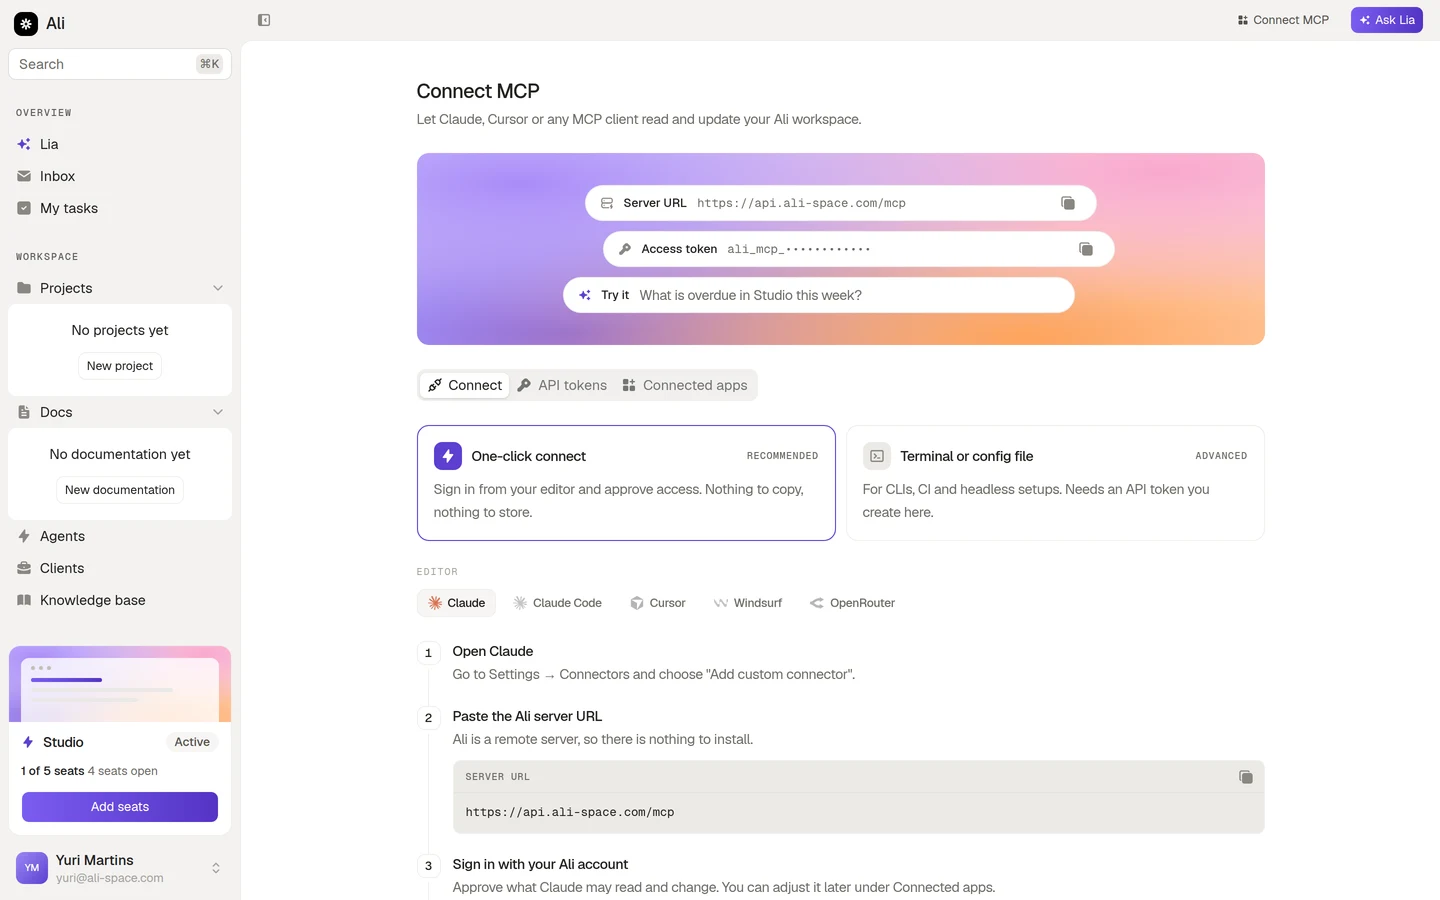Click the Studio plan lightning icon

(28, 742)
